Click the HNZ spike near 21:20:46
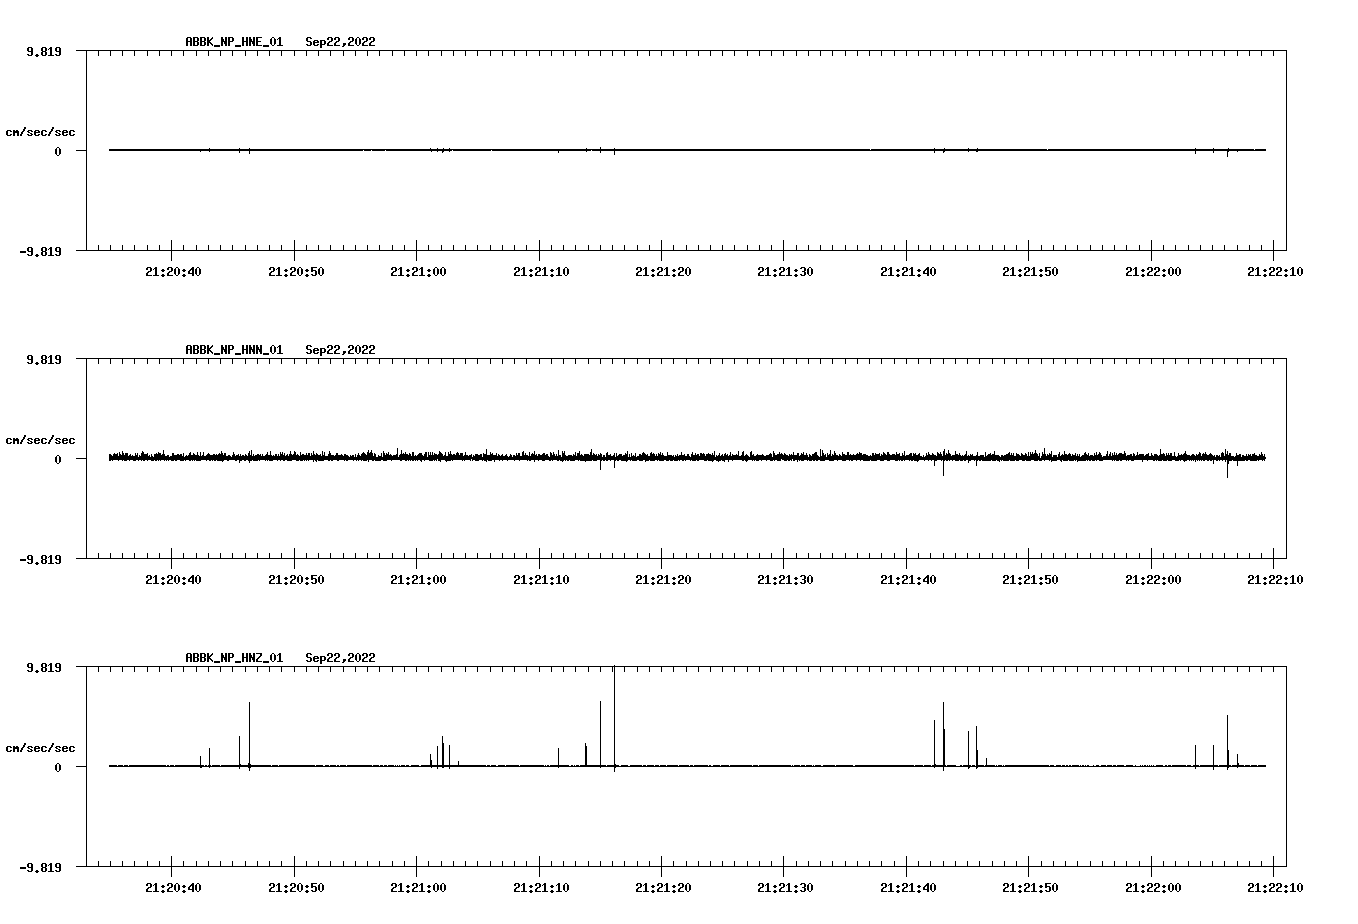The height and width of the screenshot is (924, 1358). pyautogui.click(x=249, y=736)
